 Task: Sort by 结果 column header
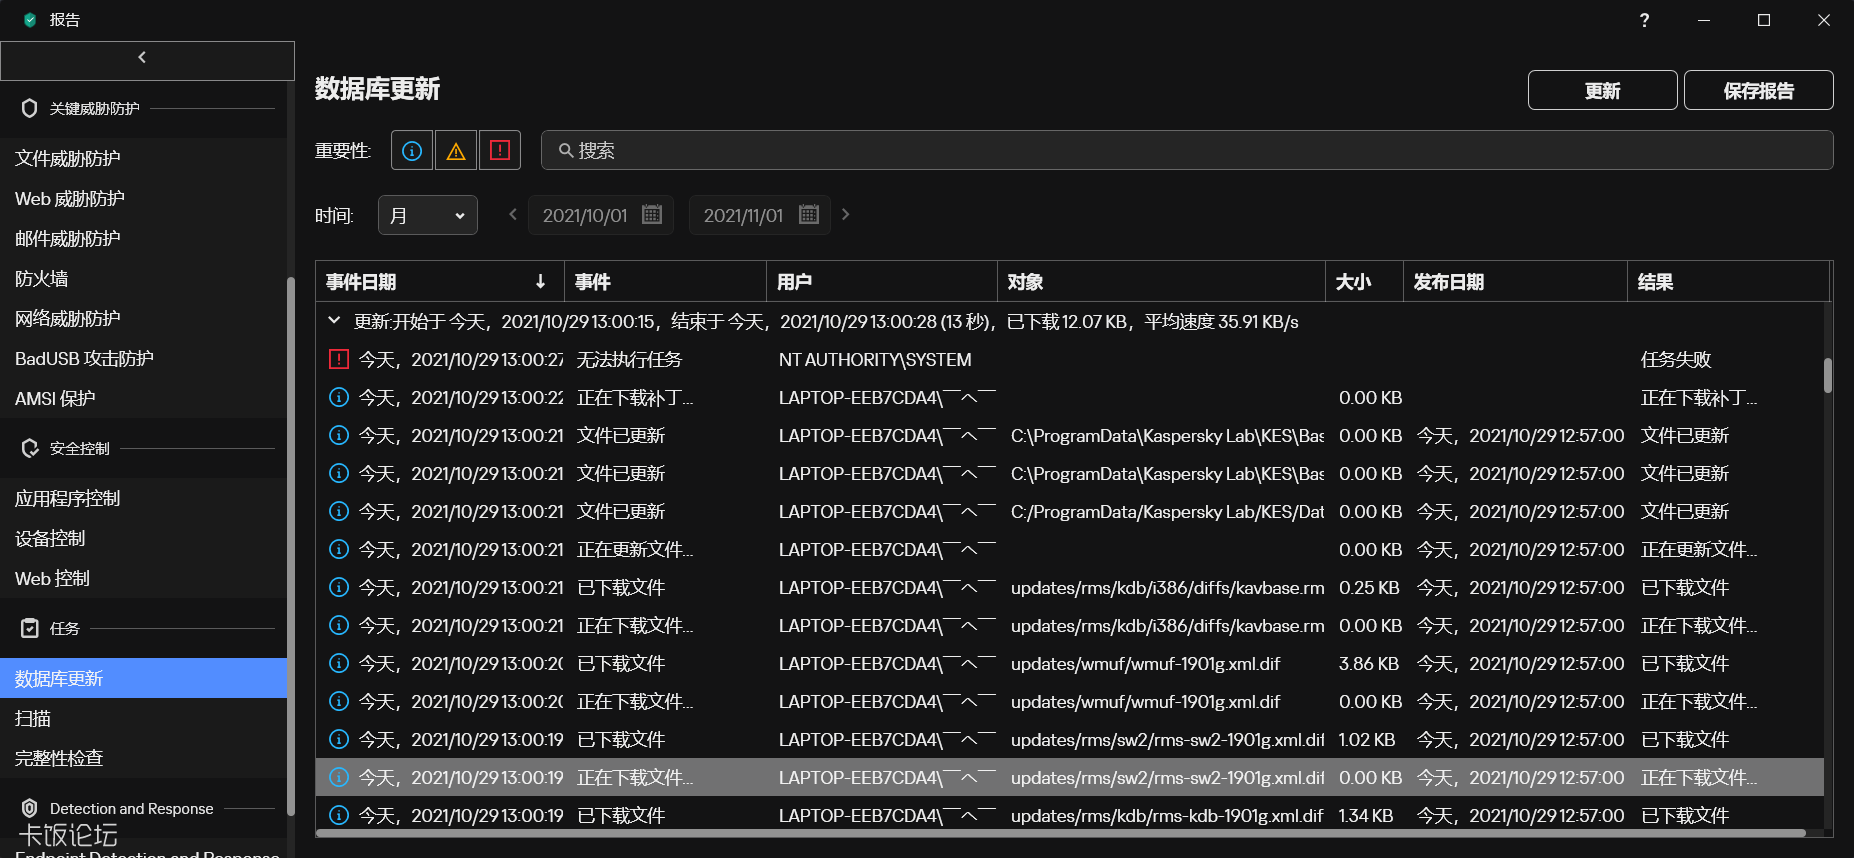pos(1728,282)
